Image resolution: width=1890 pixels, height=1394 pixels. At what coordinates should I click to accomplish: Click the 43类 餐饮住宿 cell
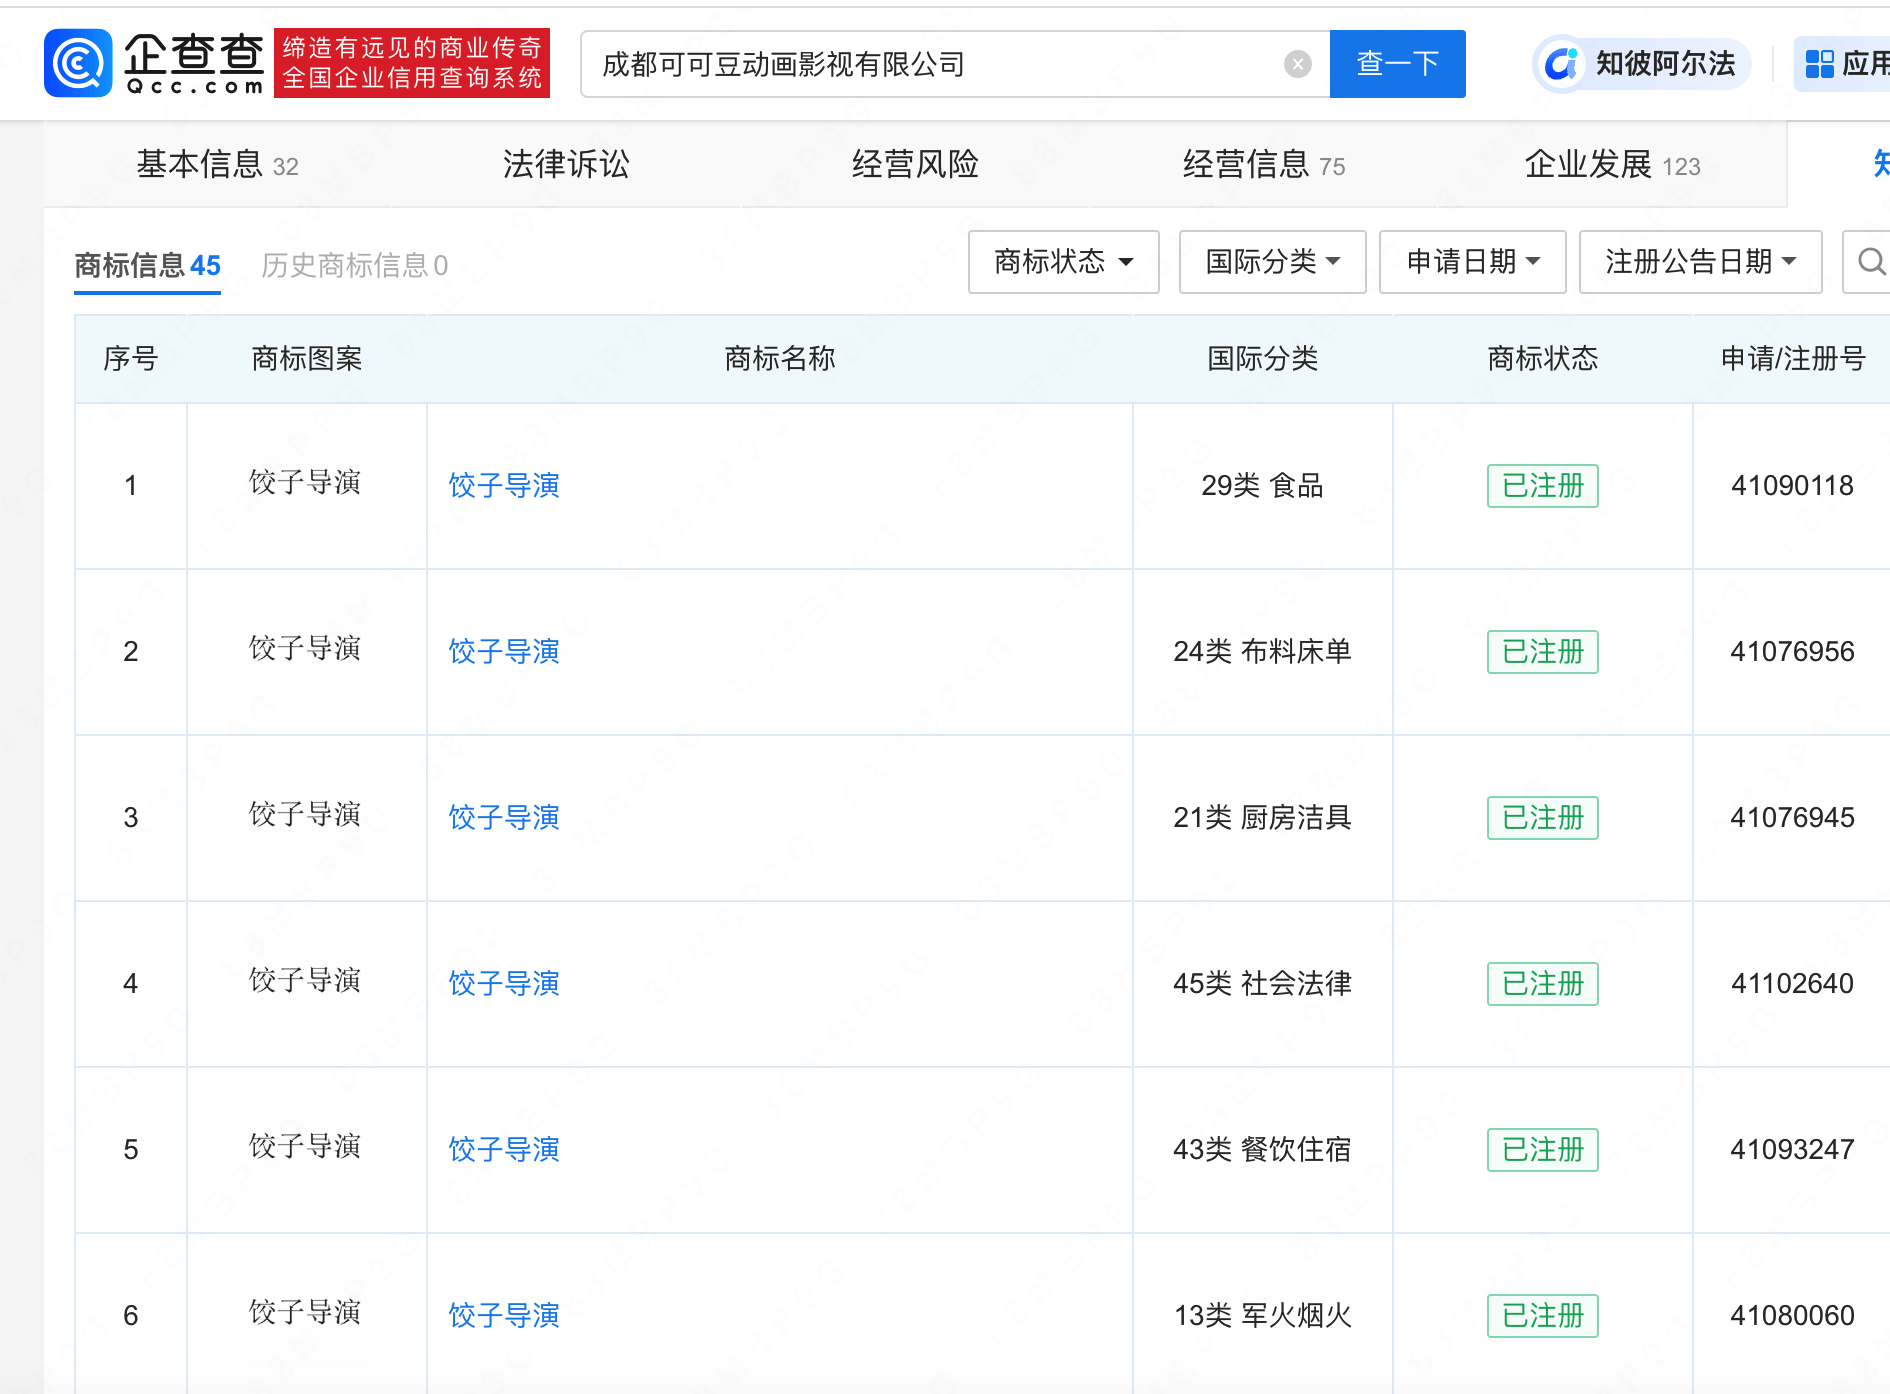point(1262,1150)
